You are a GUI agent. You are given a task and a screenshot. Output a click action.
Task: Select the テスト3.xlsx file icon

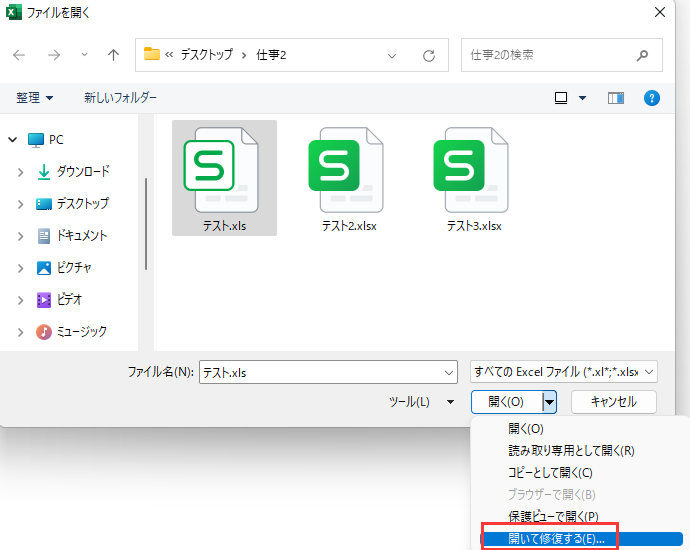click(x=473, y=168)
